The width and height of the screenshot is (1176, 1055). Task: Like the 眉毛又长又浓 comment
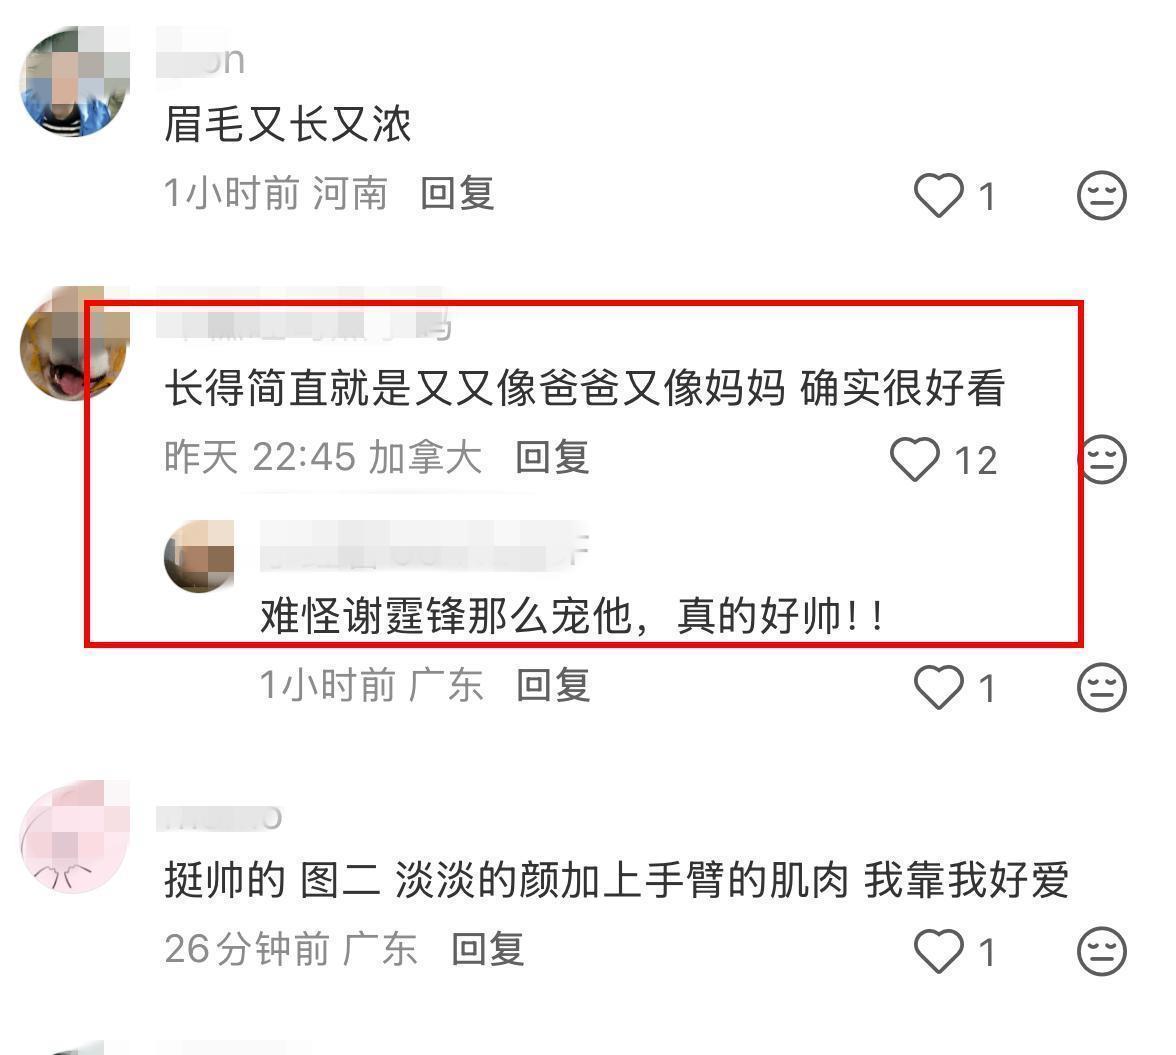(938, 195)
